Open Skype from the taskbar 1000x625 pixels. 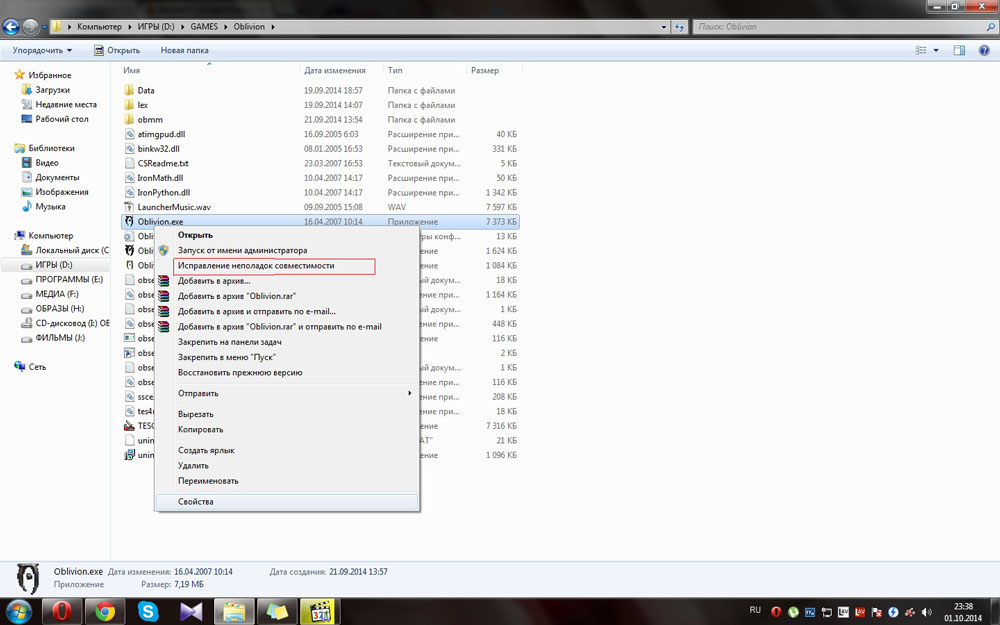pos(148,610)
